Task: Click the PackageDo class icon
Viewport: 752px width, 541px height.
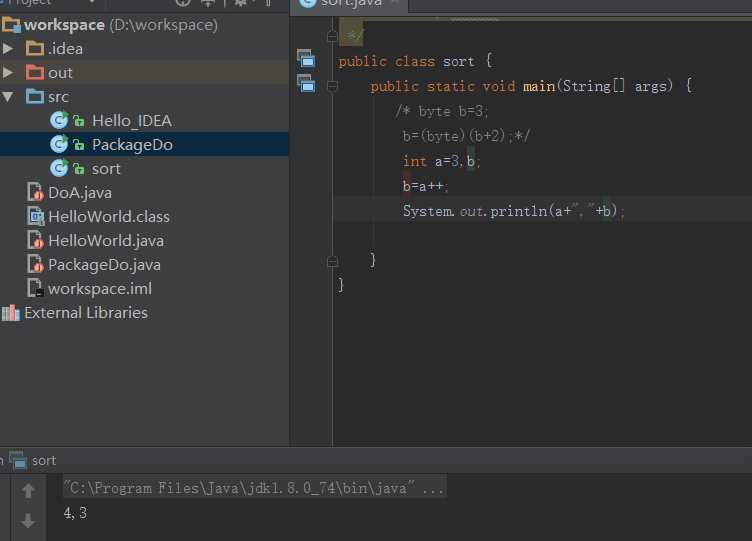Action: pyautogui.click(x=59, y=144)
